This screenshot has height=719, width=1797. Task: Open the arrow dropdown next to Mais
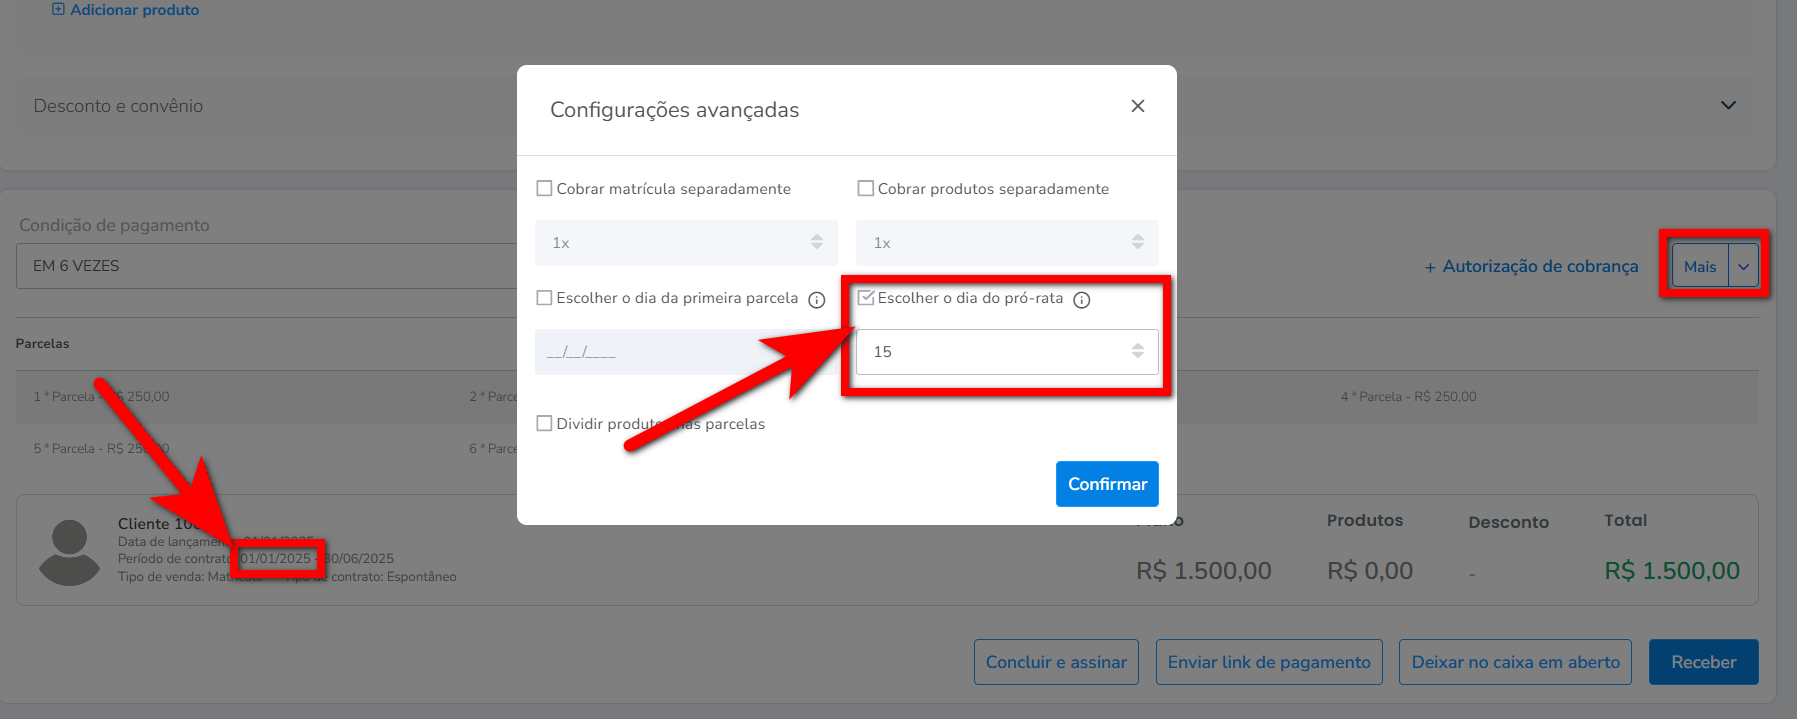click(1743, 267)
